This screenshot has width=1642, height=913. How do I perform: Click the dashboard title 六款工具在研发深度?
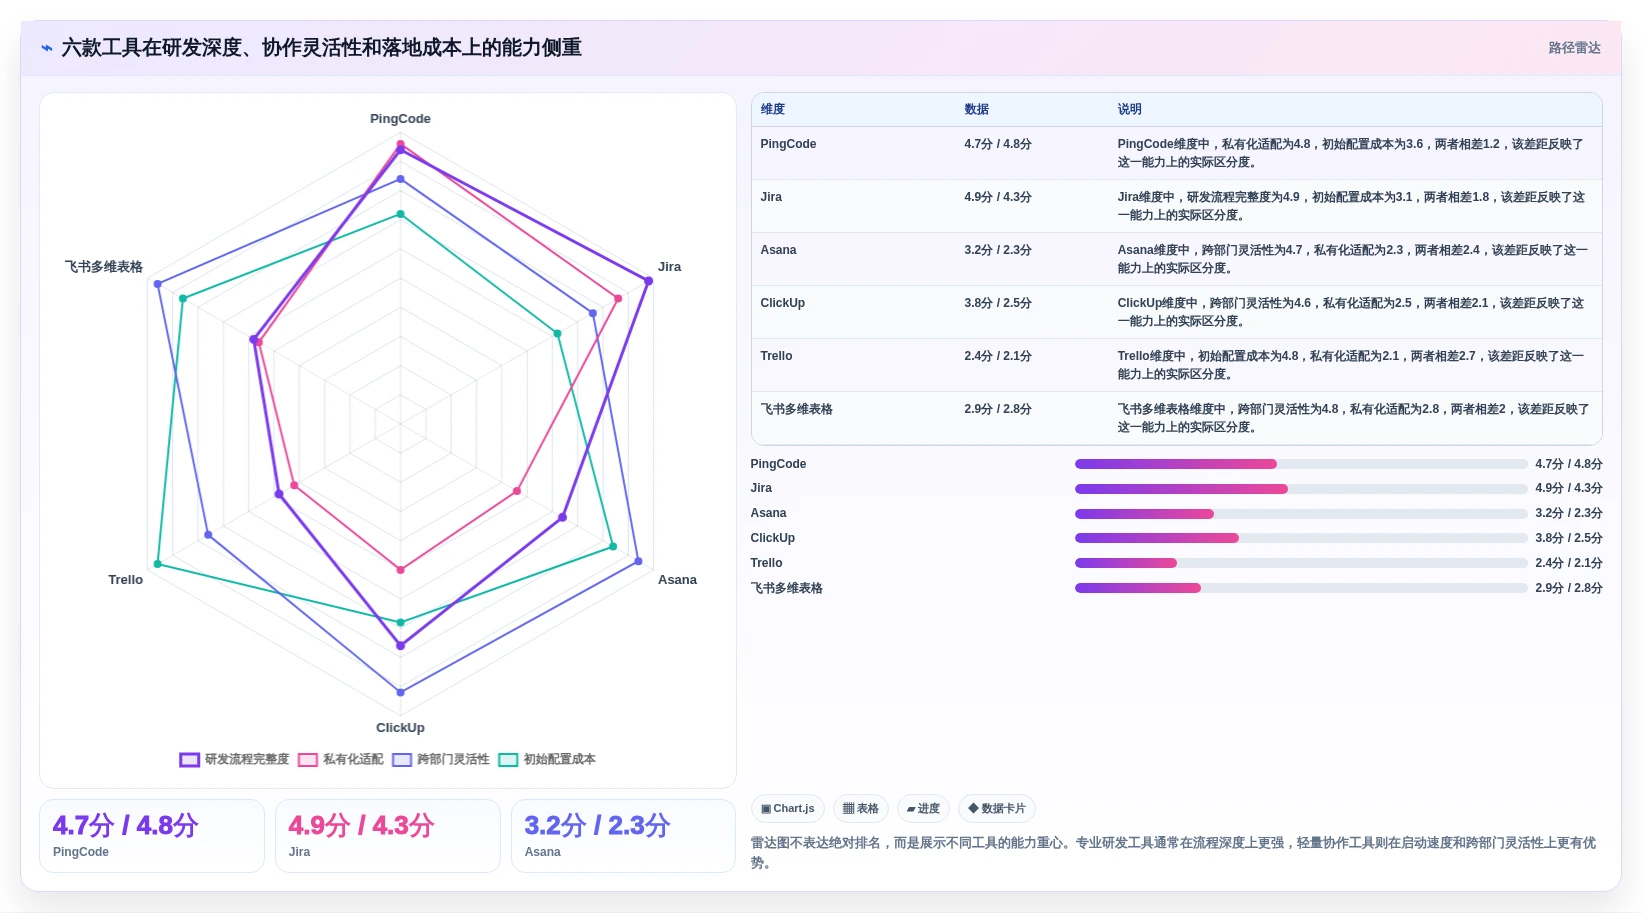tap(321, 48)
